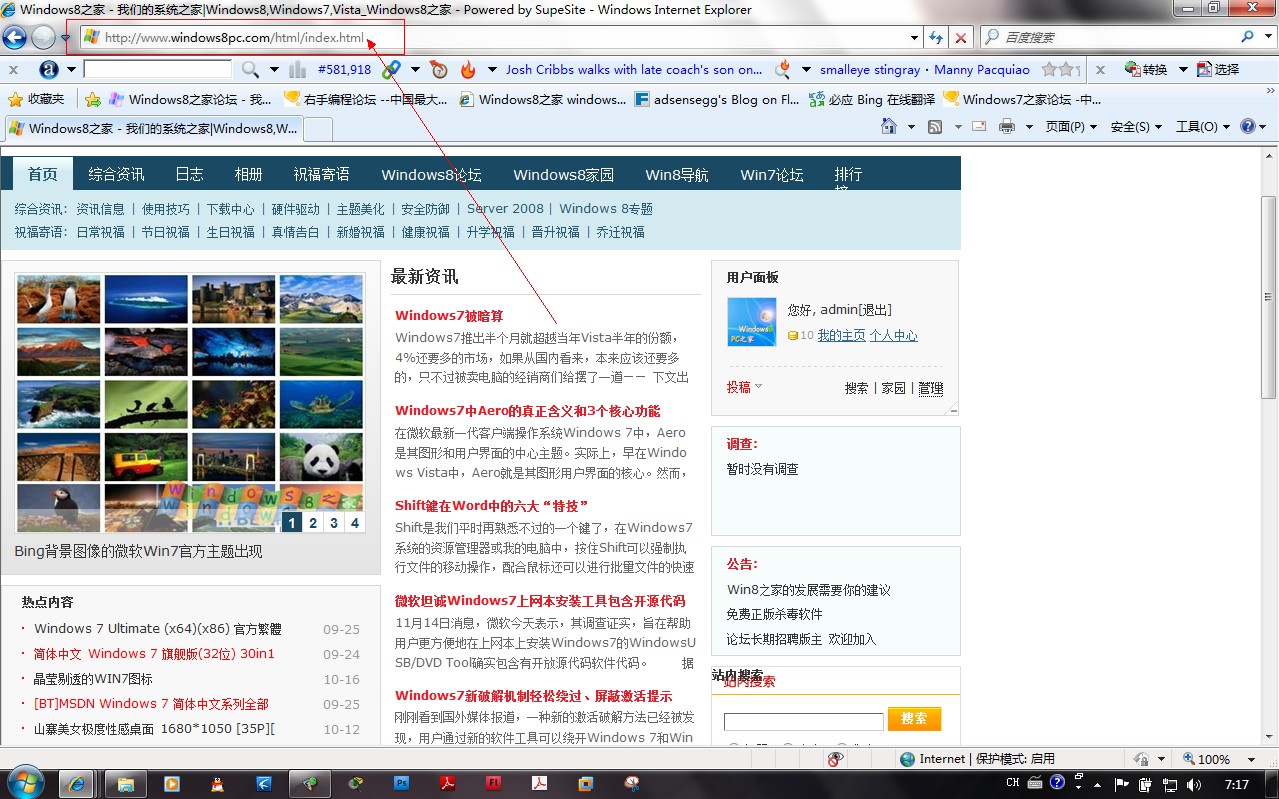Click the Home icon in the command bar
The image size is (1279, 799).
pos(889,127)
